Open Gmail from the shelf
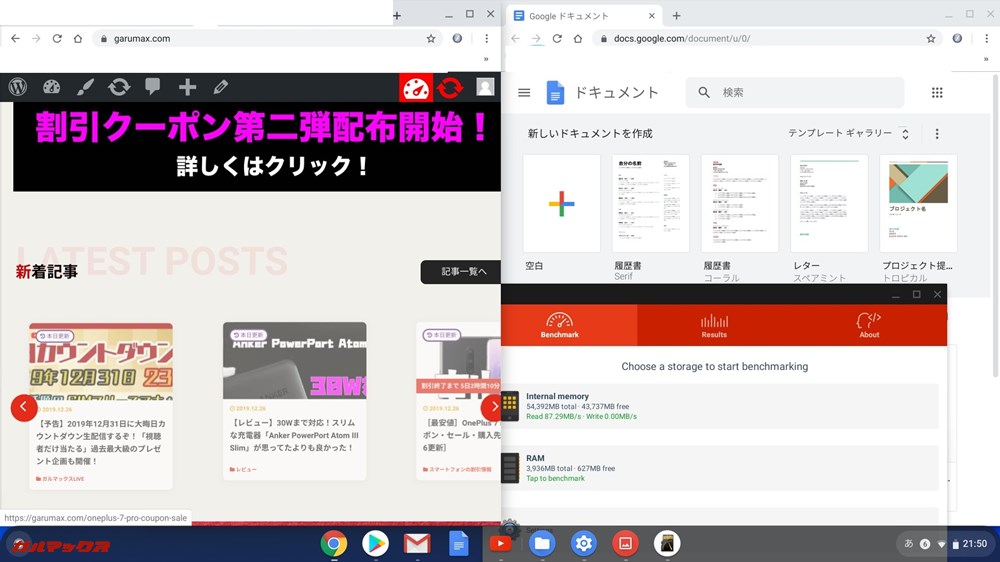 (x=417, y=544)
